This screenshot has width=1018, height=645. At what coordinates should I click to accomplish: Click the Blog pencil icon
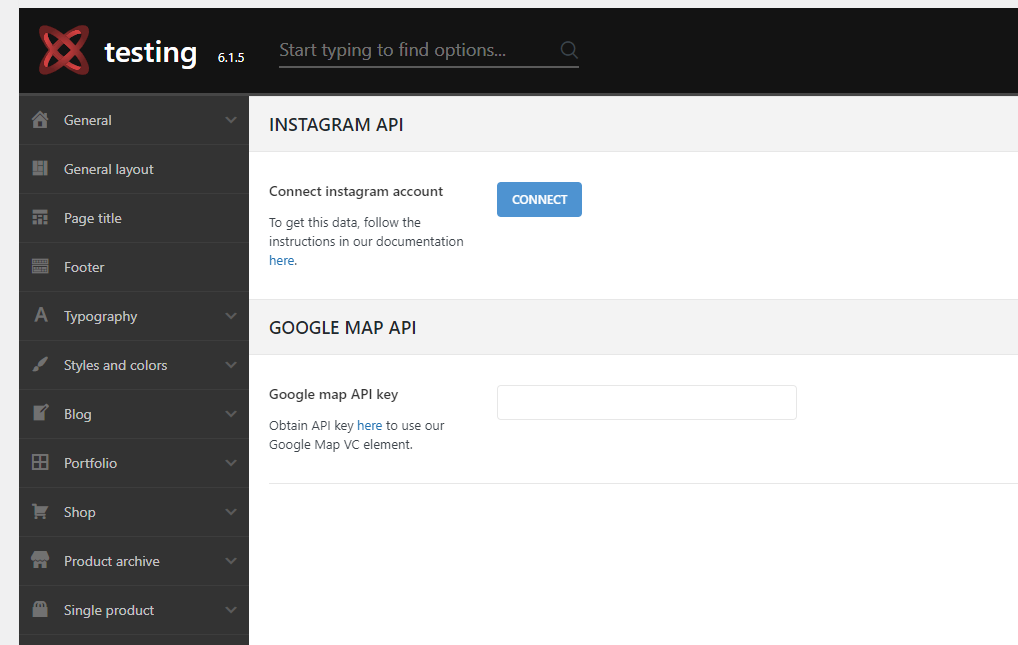(x=40, y=413)
